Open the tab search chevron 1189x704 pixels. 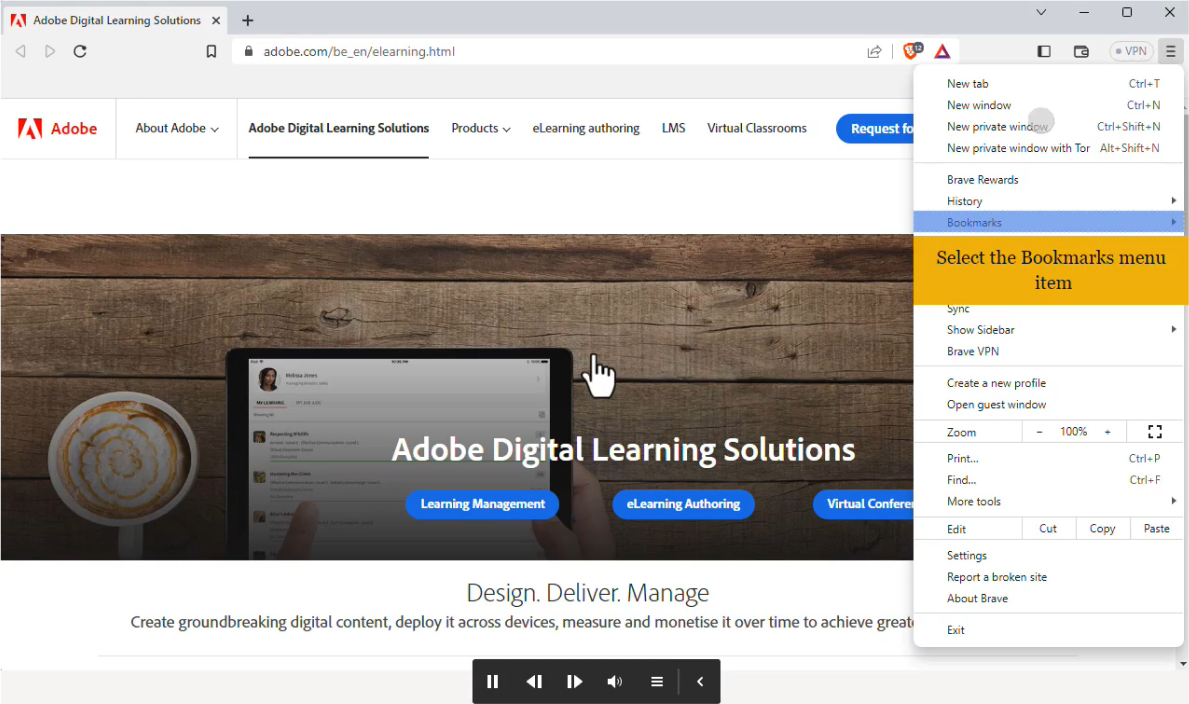click(1041, 12)
